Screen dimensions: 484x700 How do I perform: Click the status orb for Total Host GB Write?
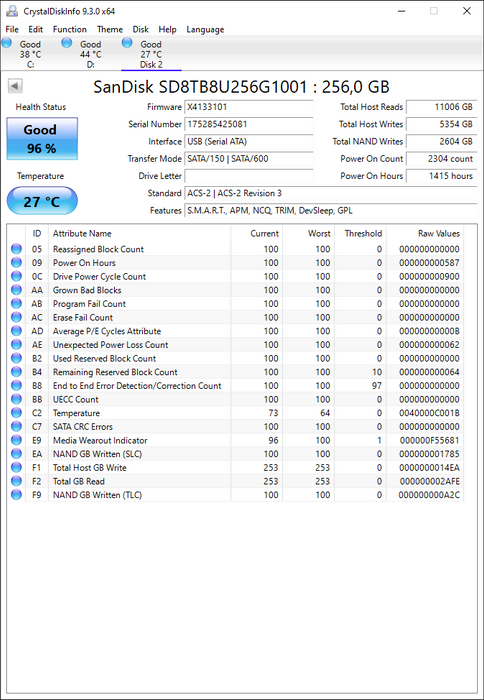(16, 467)
